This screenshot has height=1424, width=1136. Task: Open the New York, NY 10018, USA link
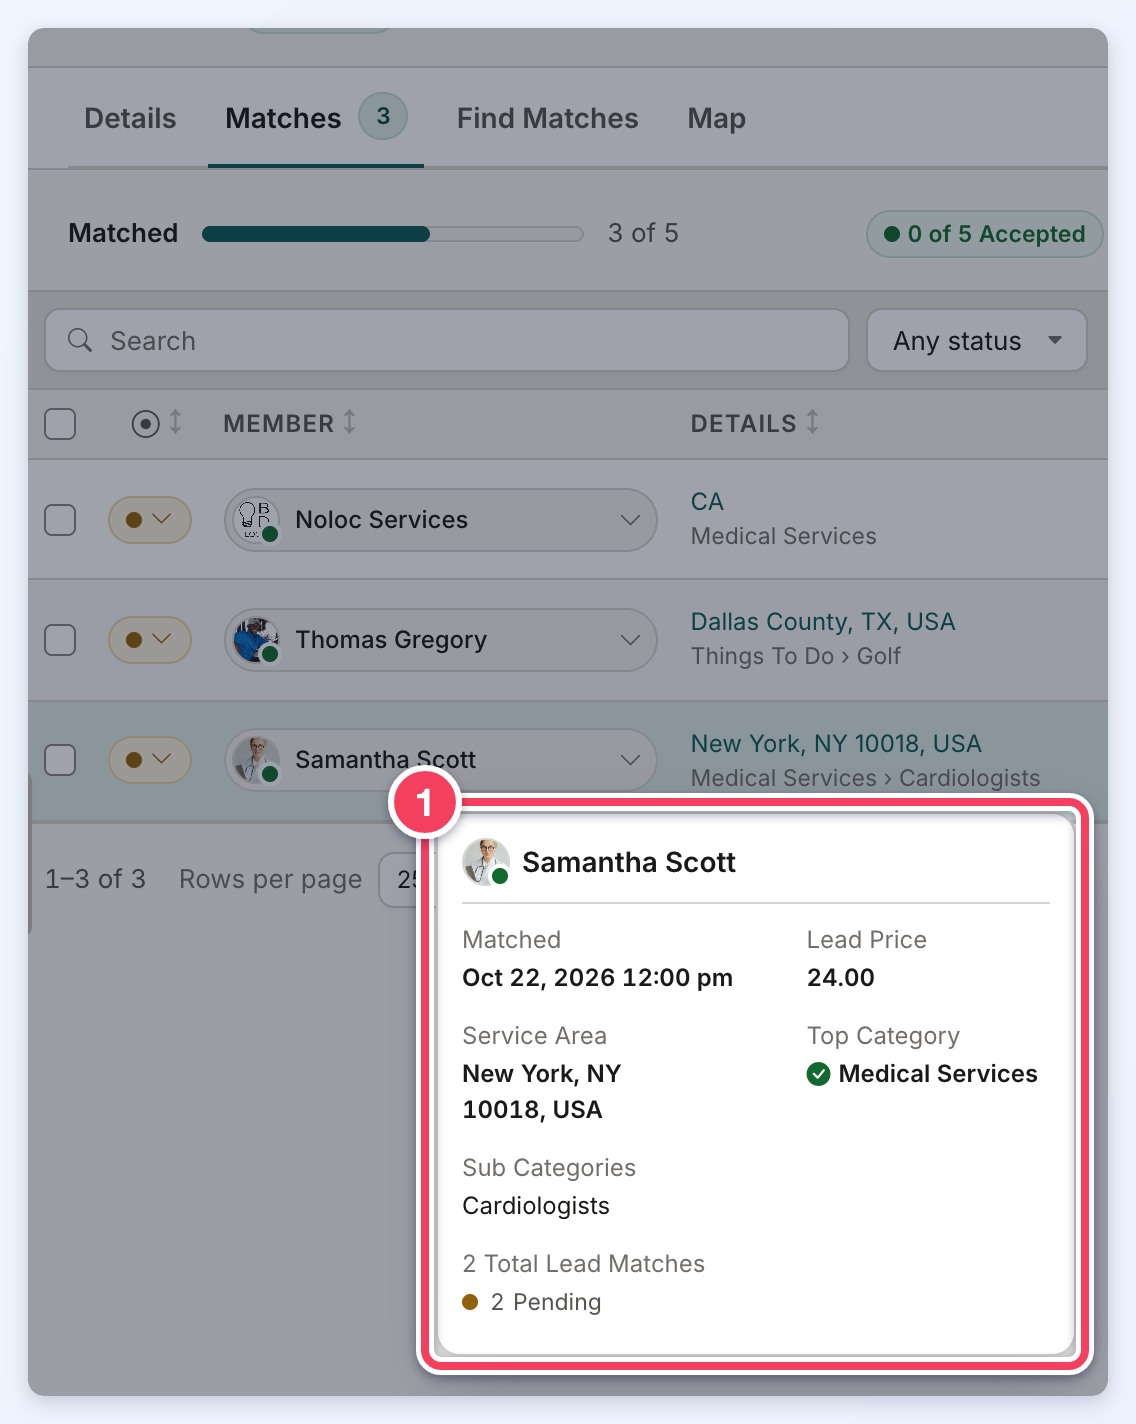coord(836,744)
